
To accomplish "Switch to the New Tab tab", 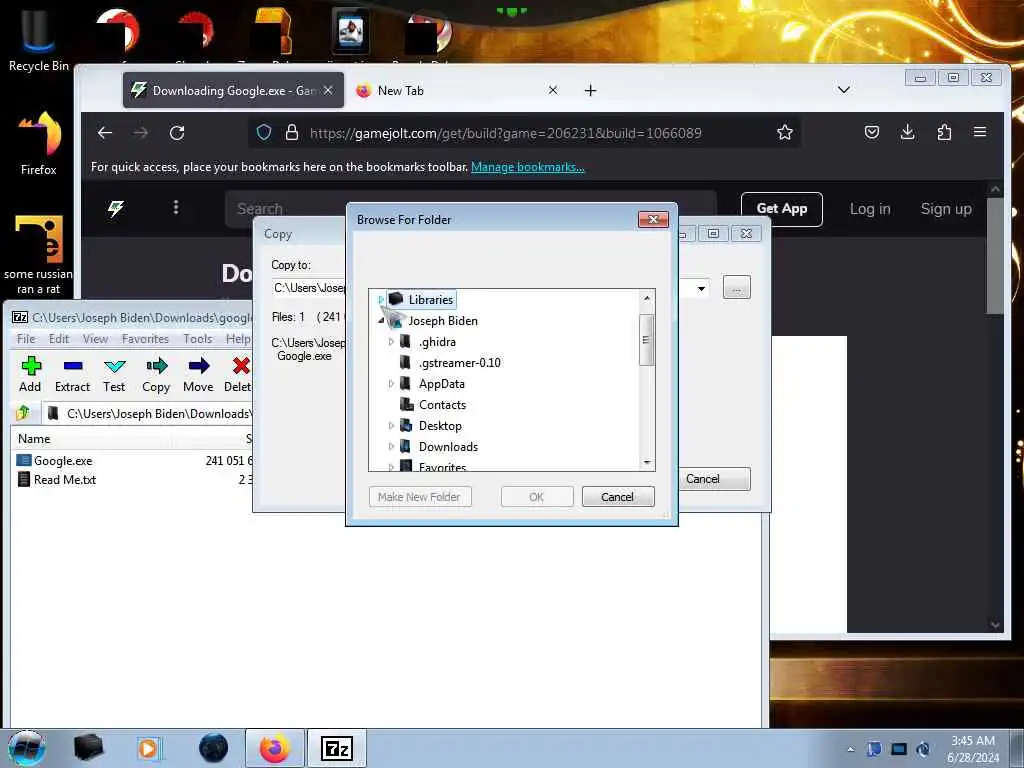I will (x=458, y=91).
